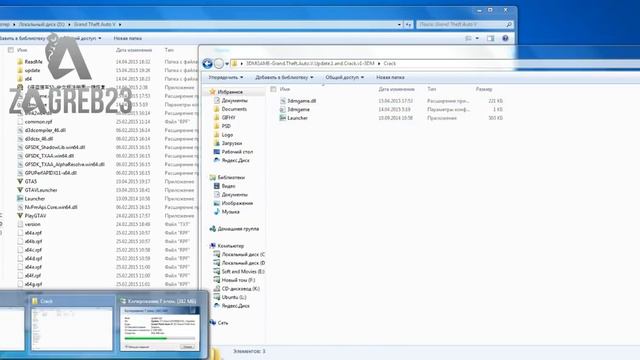Switch to the Crack window taskbar thumbnail

coord(72,324)
